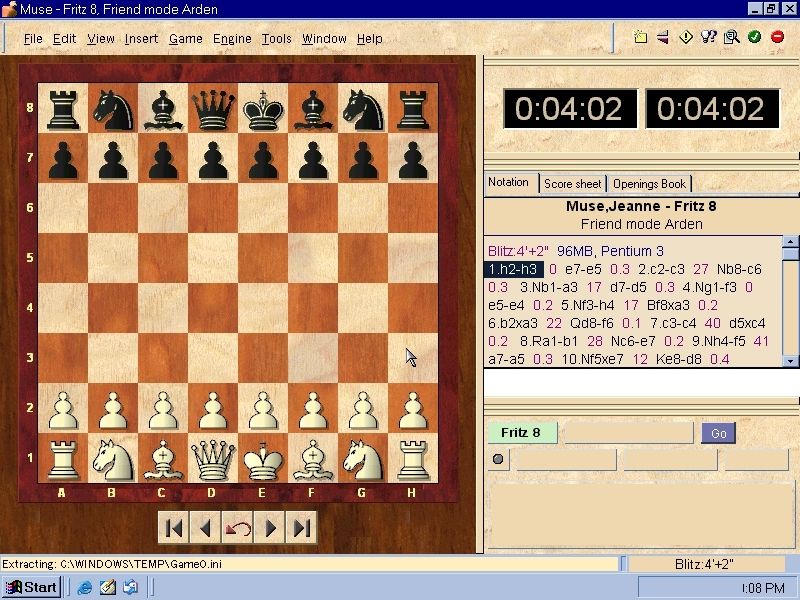Click the red take back move arrow
The width and height of the screenshot is (800, 600).
[237, 528]
